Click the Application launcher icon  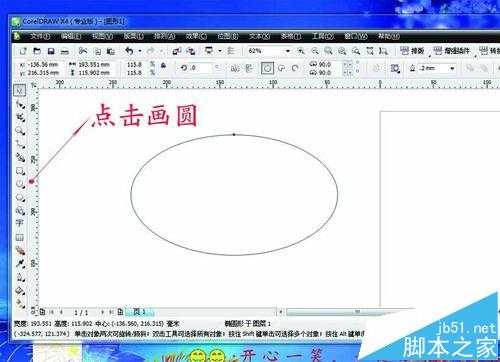tap(209, 51)
